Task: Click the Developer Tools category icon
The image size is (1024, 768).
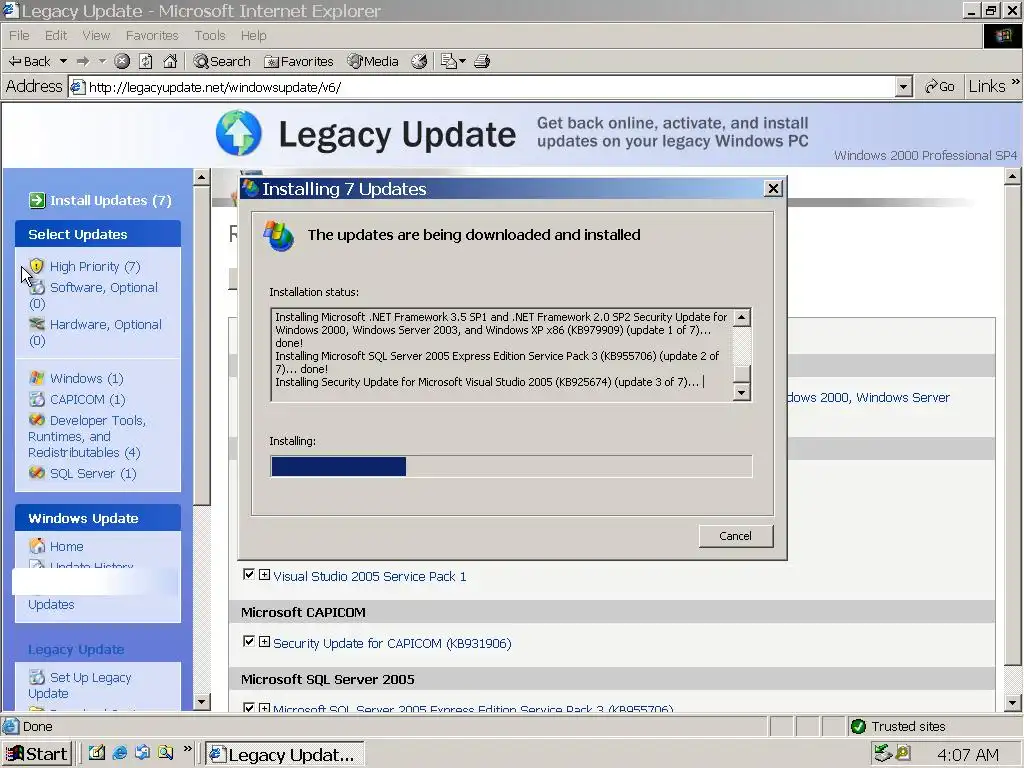Action: point(37,420)
